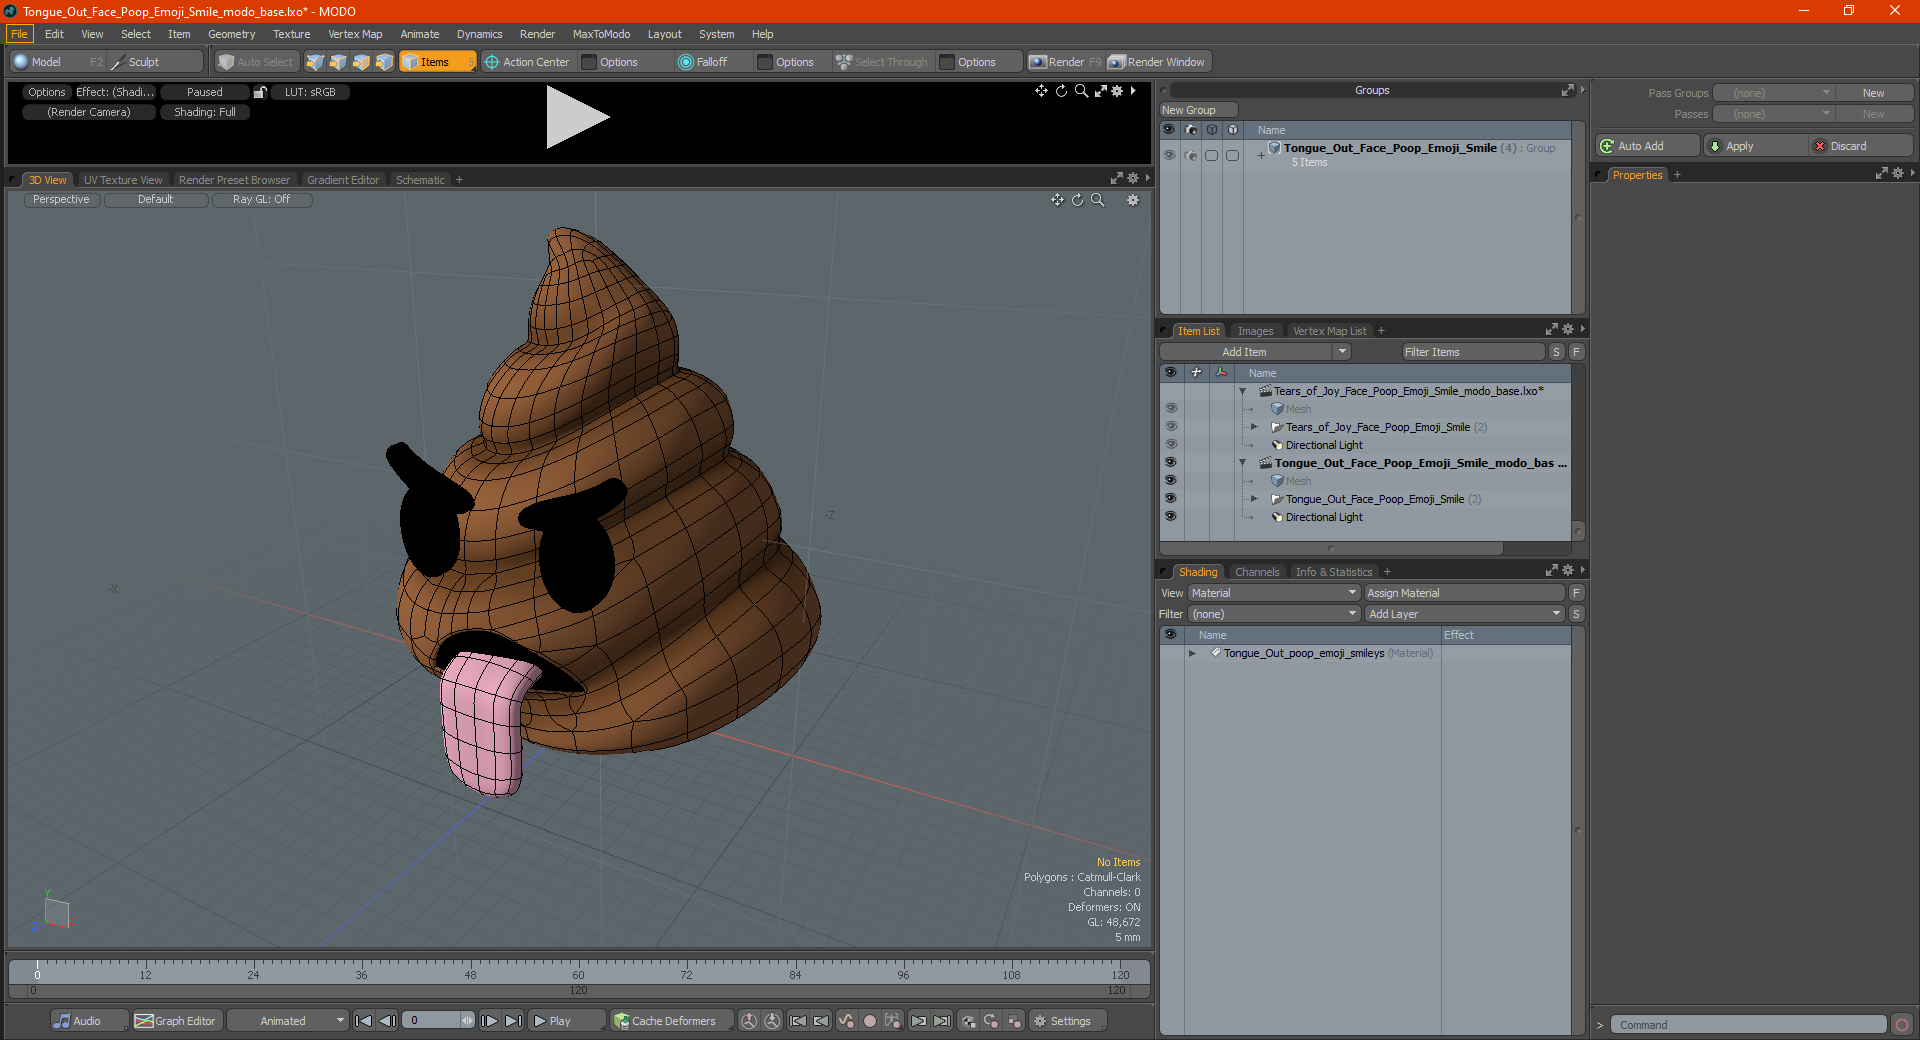Click the Action Center crosshair icon
Screen dimensions: 1920x1040
point(492,62)
